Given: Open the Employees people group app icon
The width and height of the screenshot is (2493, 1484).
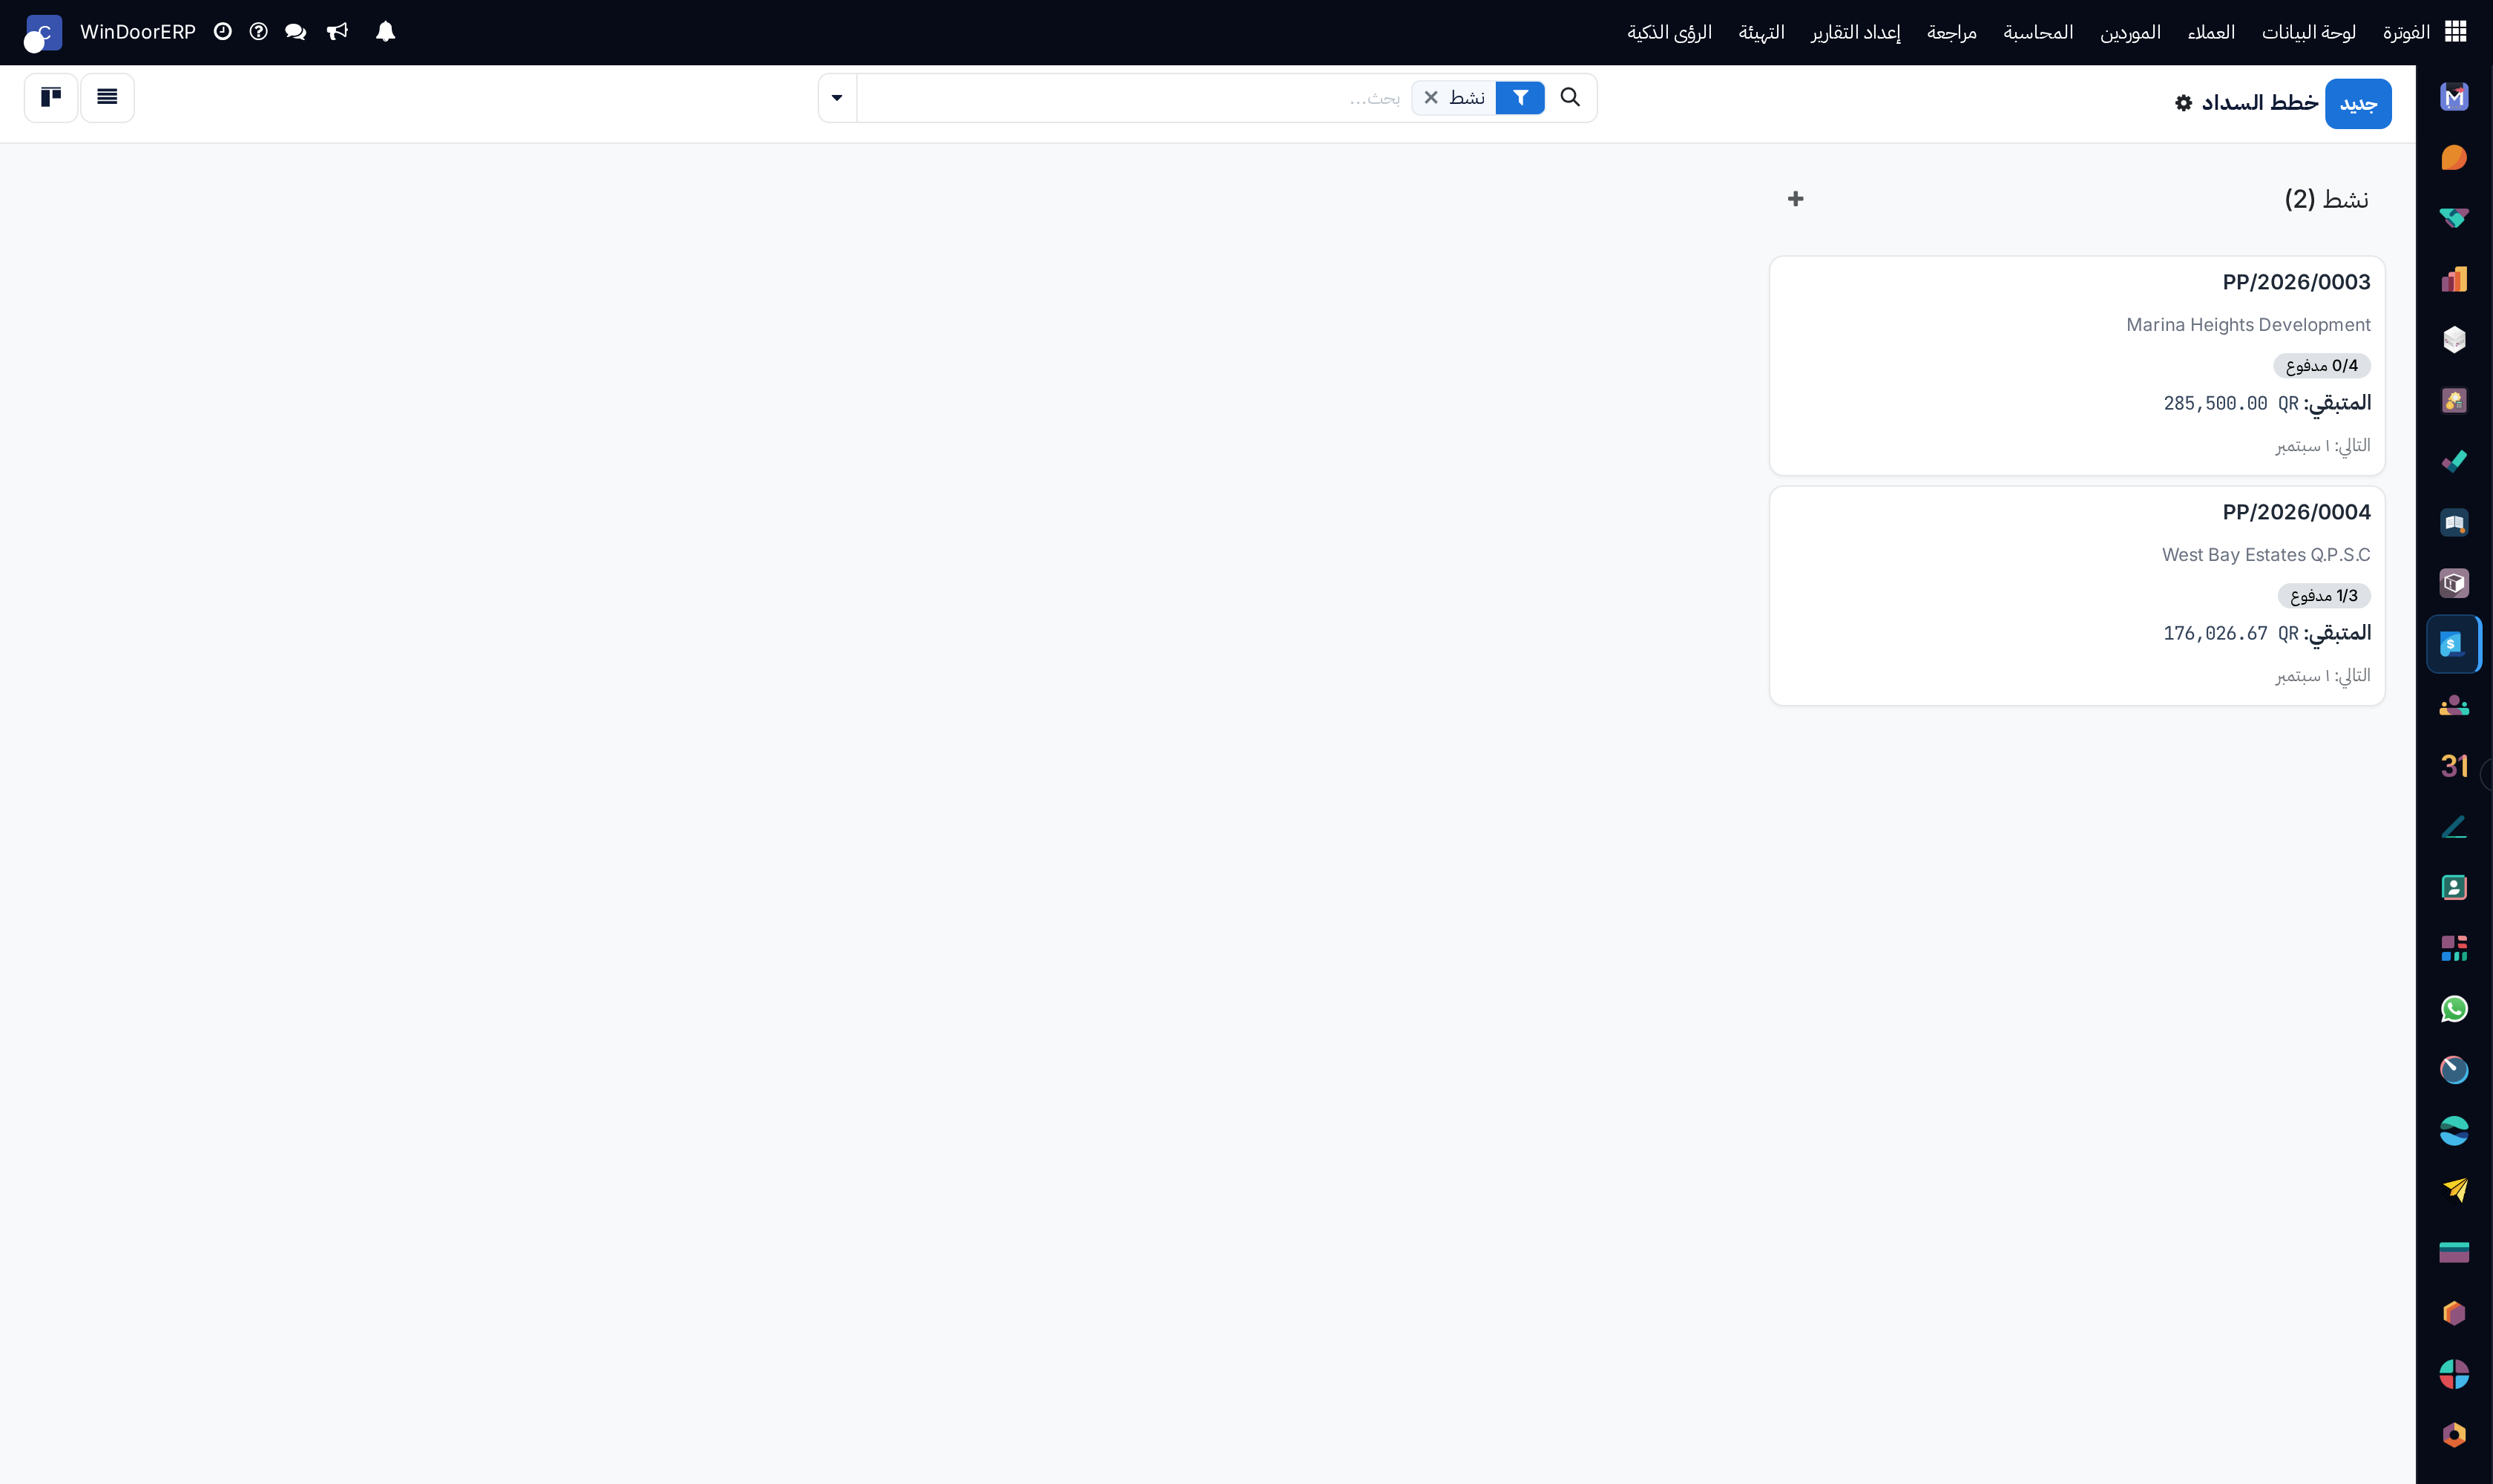Looking at the screenshot, I should coord(2454,705).
